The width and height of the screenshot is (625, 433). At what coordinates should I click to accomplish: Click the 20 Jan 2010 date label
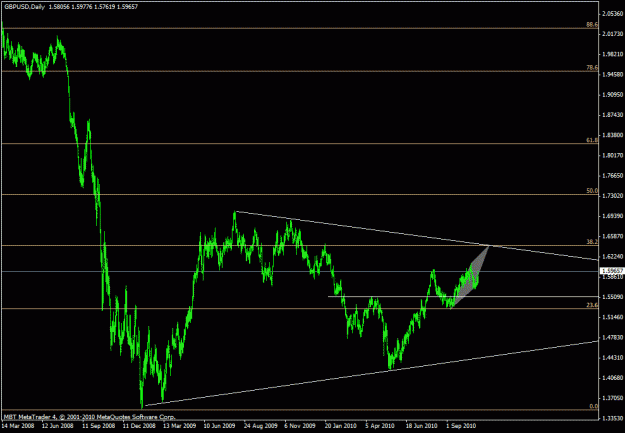coord(341,426)
